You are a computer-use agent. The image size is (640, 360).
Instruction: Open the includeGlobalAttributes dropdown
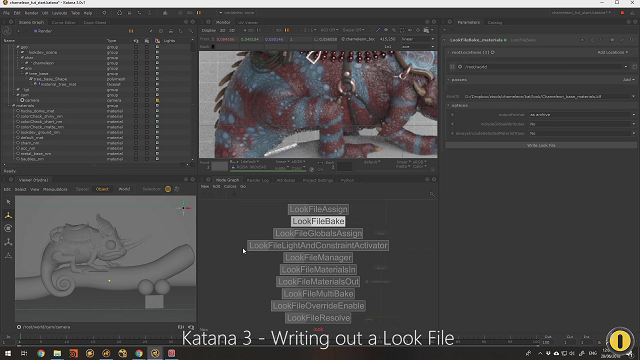582,124
